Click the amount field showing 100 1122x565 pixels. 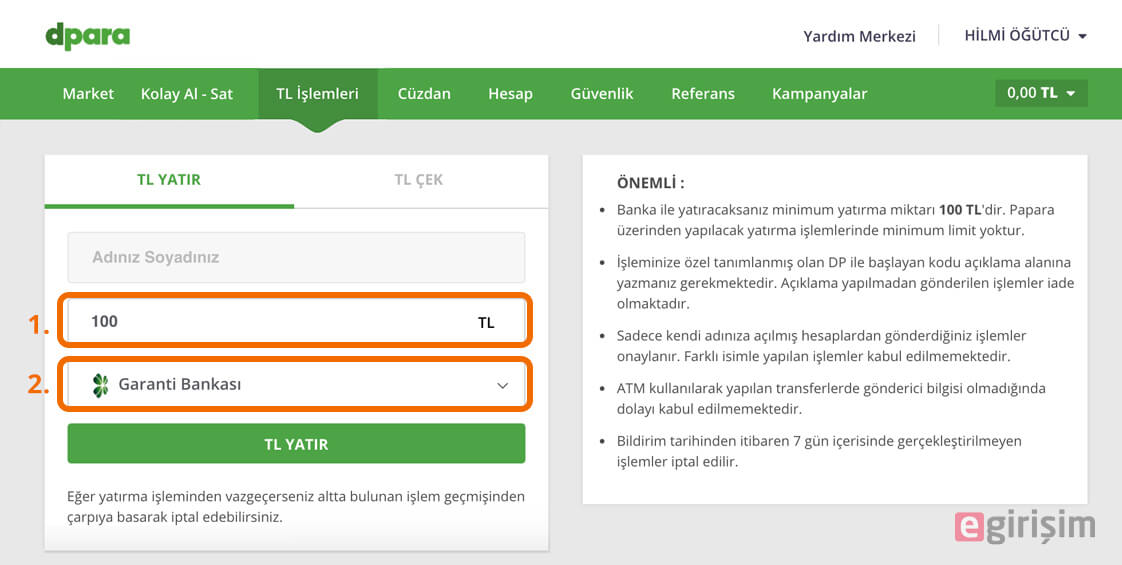pyautogui.click(x=296, y=321)
